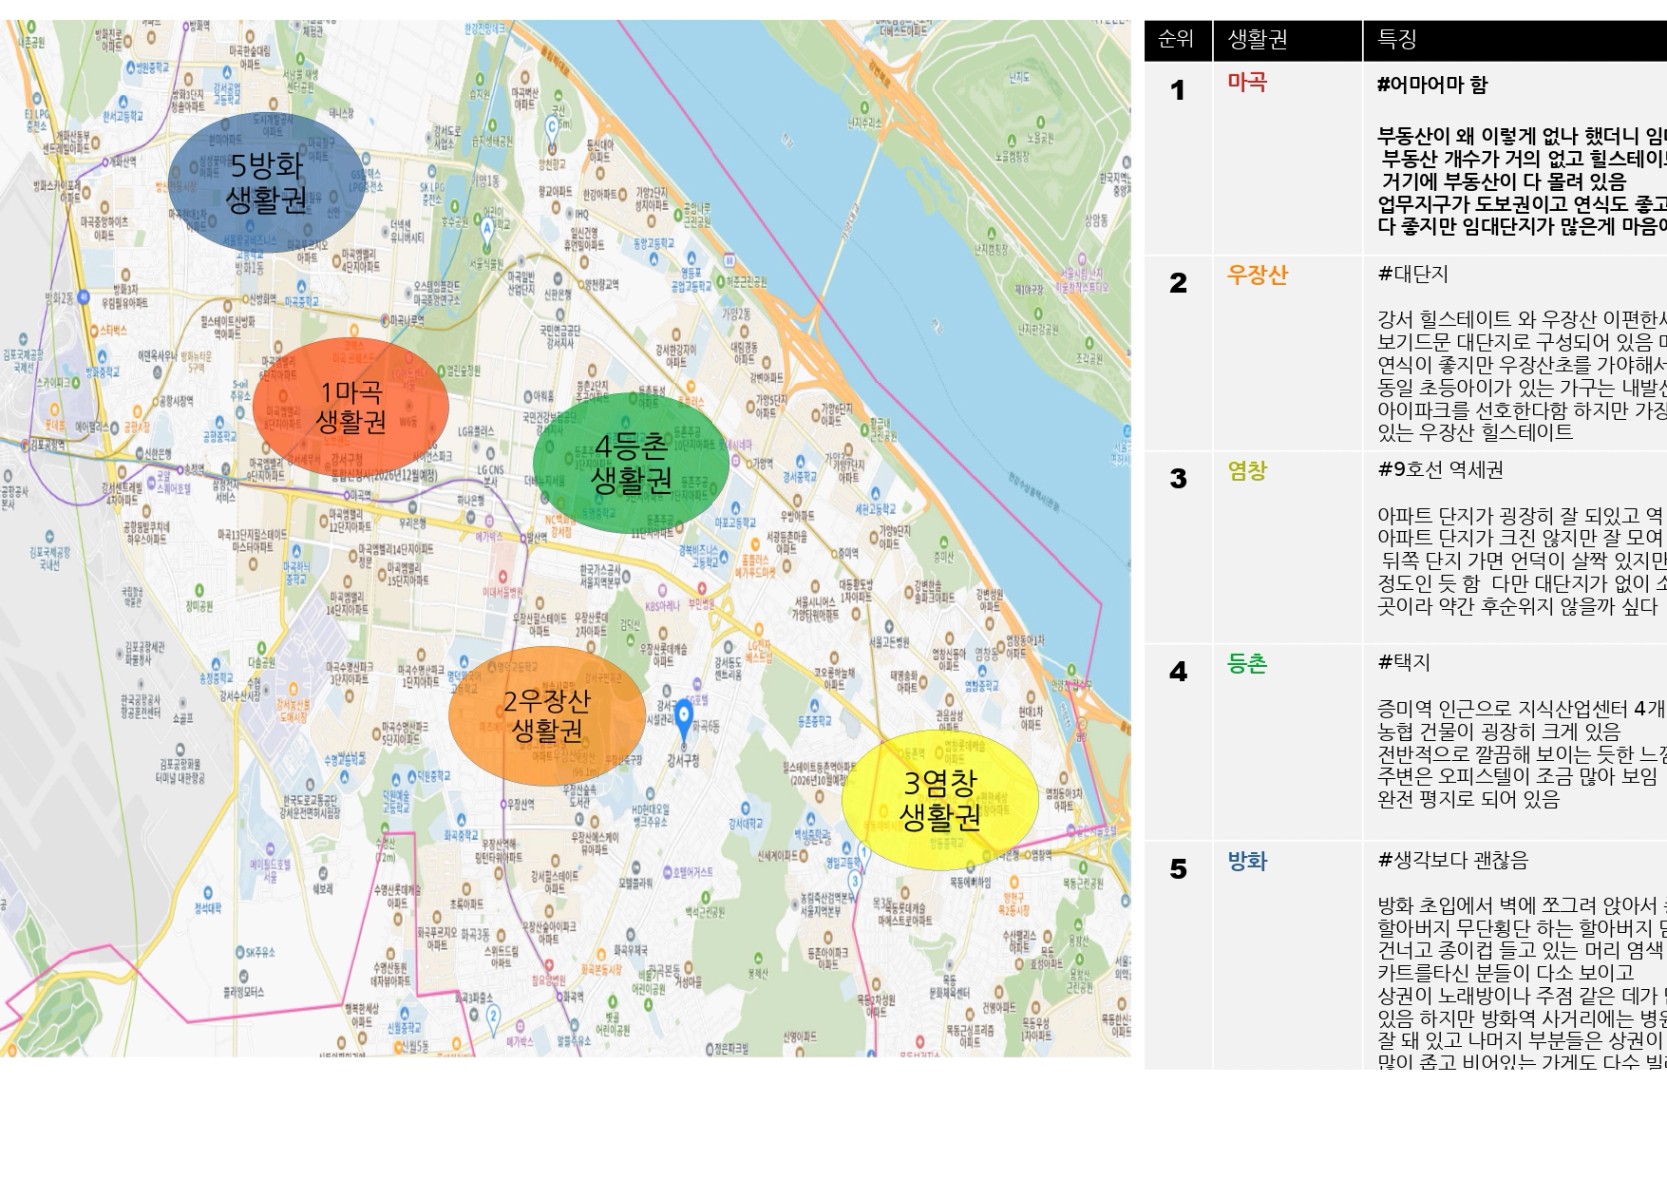Click the 염창 name in the table
1667x1179 pixels.
point(1247,470)
